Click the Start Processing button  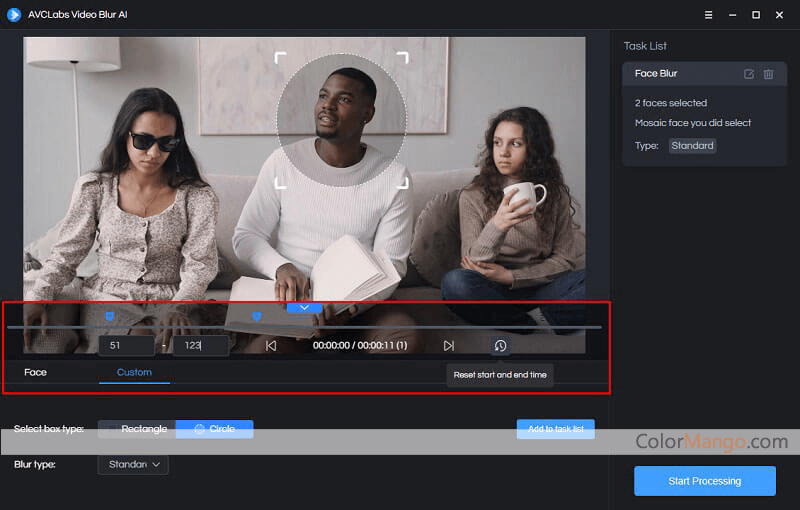tap(704, 481)
